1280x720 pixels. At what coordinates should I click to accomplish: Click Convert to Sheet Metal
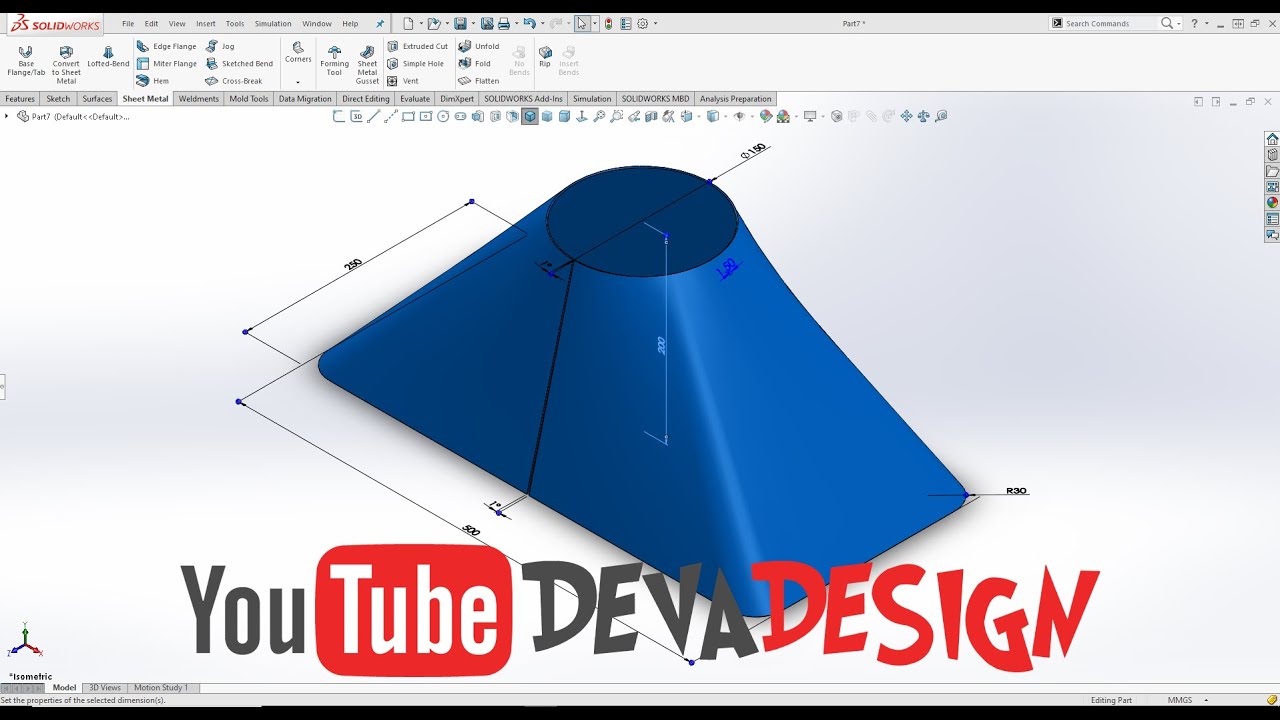click(x=66, y=65)
